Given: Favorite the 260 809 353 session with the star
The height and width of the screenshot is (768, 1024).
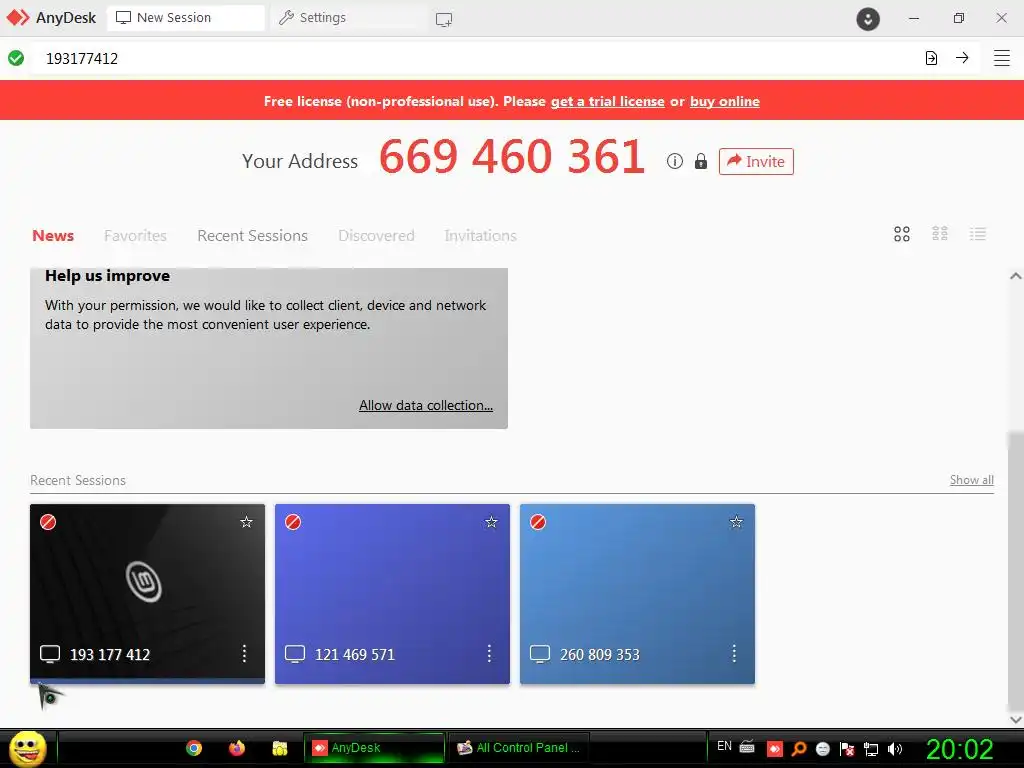Looking at the screenshot, I should coord(736,522).
